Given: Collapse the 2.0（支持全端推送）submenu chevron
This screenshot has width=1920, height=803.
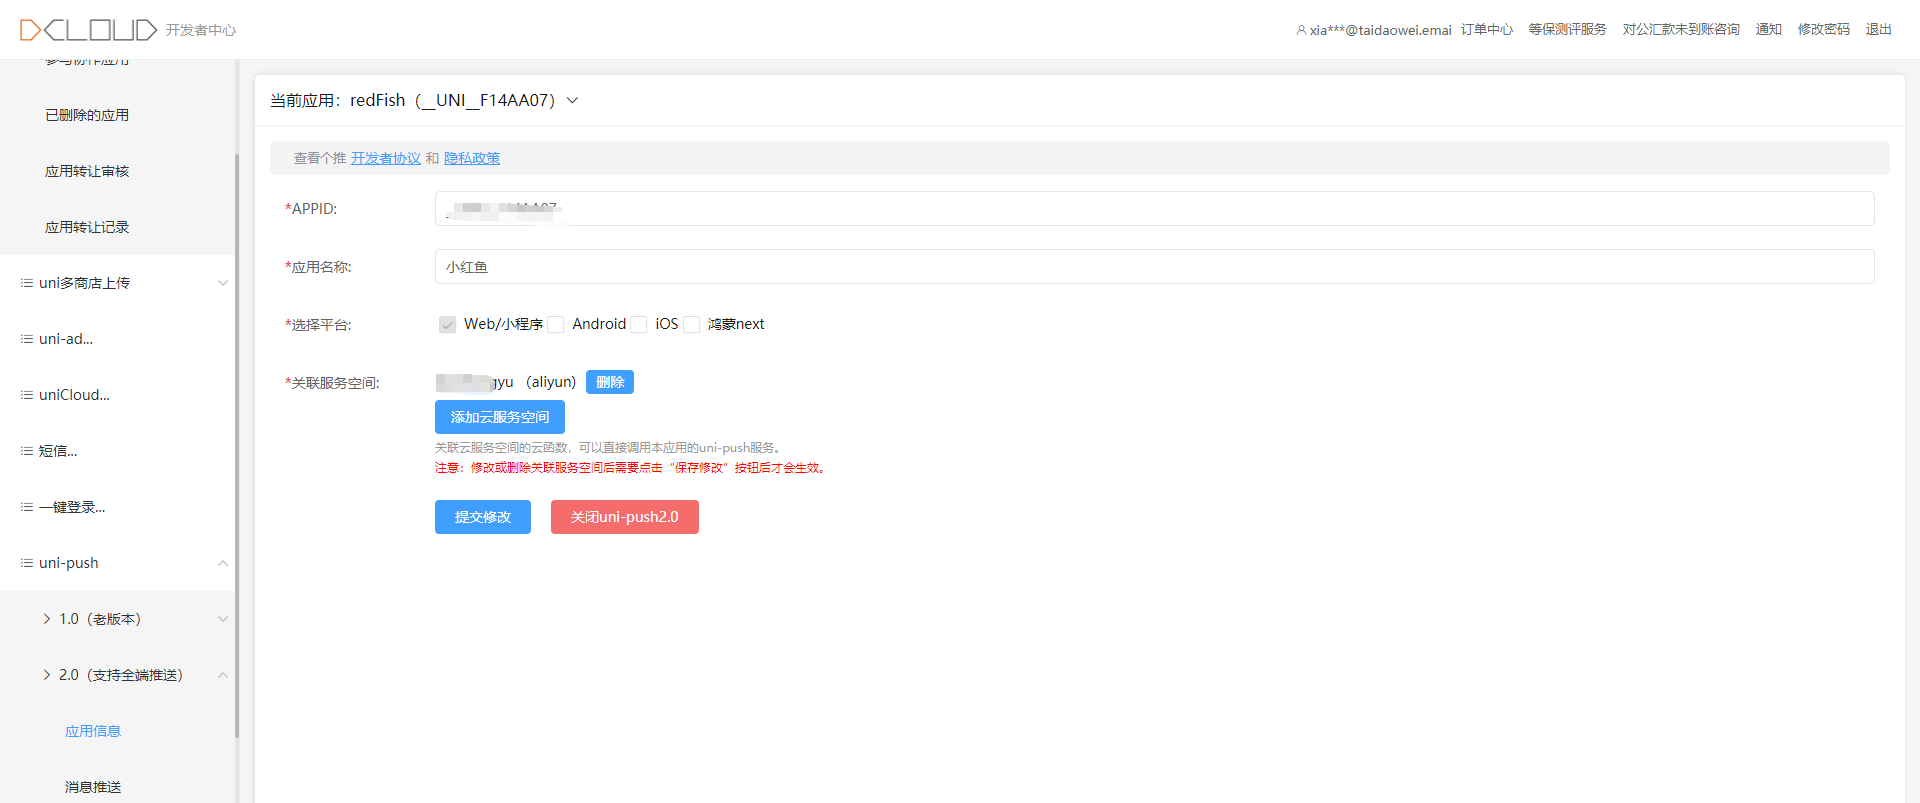Looking at the screenshot, I should click(223, 675).
